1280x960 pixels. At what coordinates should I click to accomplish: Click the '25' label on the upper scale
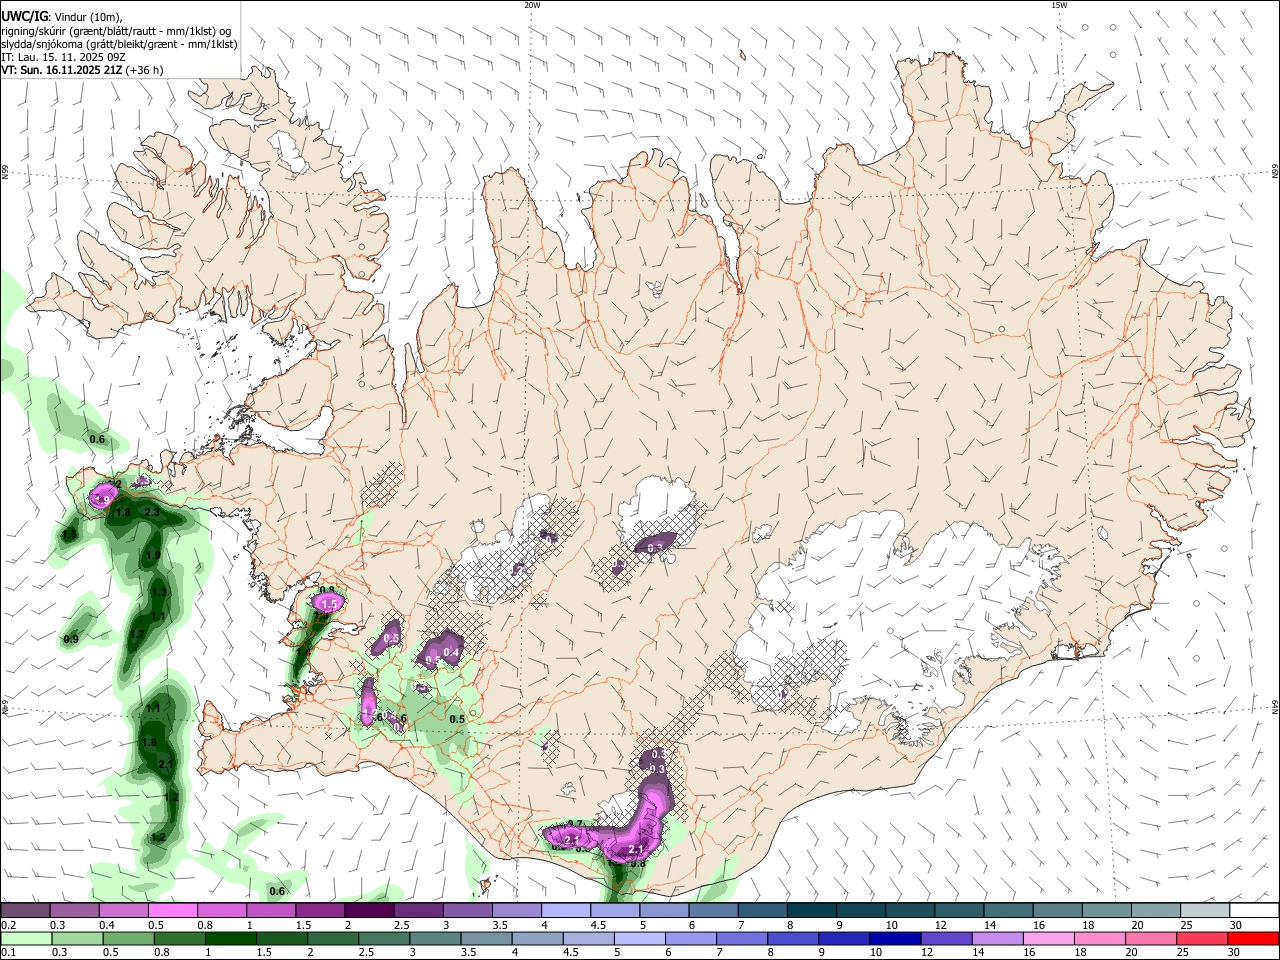[x=1186, y=925]
